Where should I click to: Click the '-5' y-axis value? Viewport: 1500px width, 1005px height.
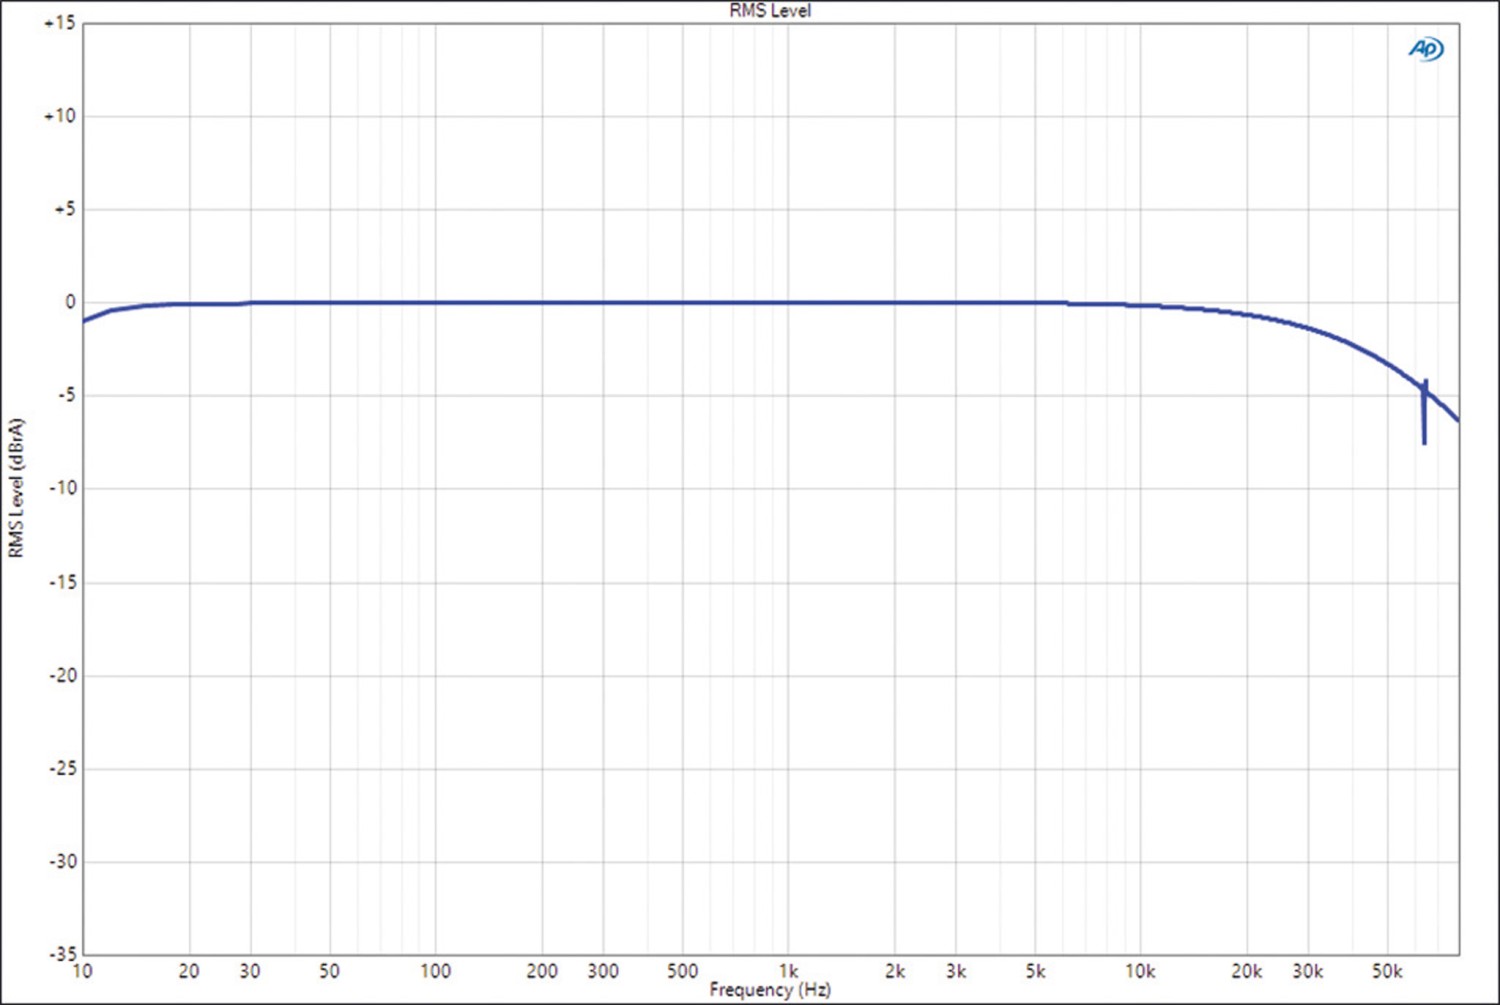click(x=65, y=395)
